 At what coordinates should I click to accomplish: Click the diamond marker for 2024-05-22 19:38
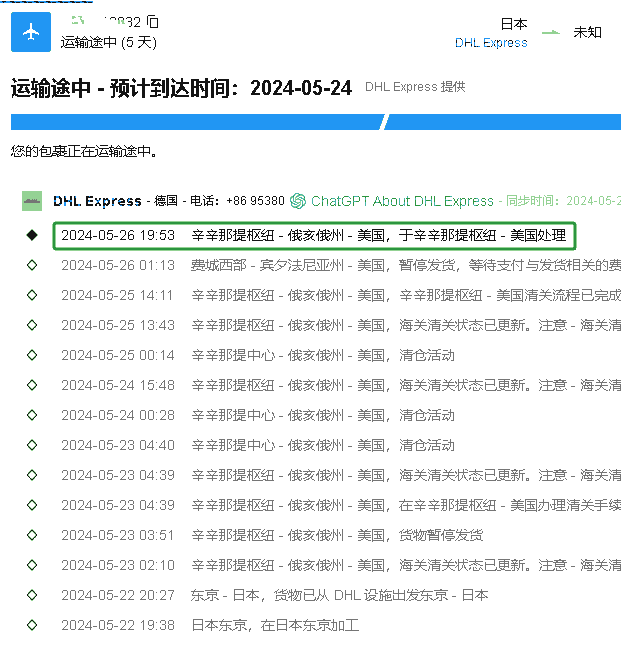point(32,625)
